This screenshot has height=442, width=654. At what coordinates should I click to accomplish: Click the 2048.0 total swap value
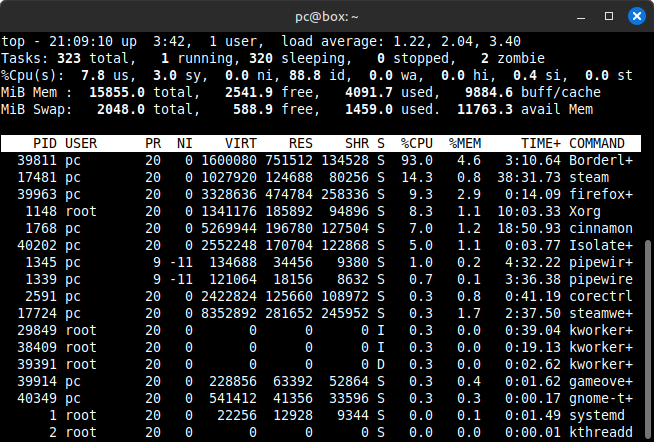(x=121, y=110)
